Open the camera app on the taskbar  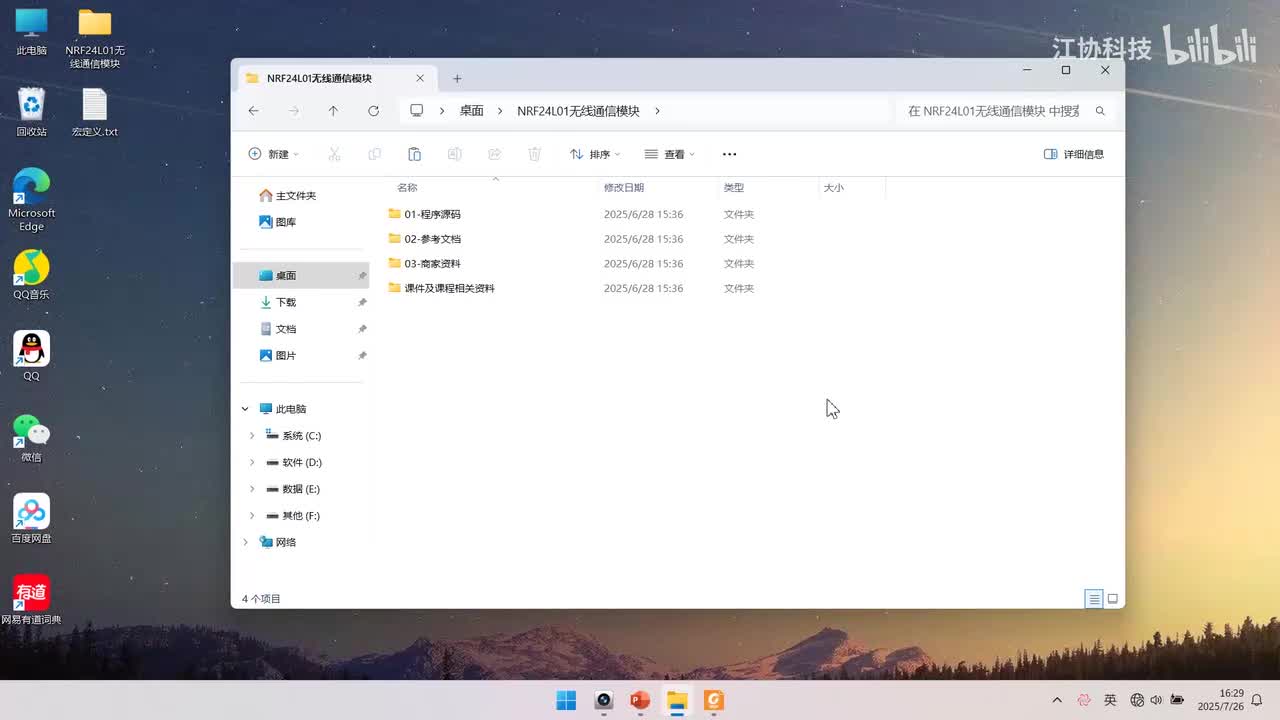pyautogui.click(x=603, y=700)
